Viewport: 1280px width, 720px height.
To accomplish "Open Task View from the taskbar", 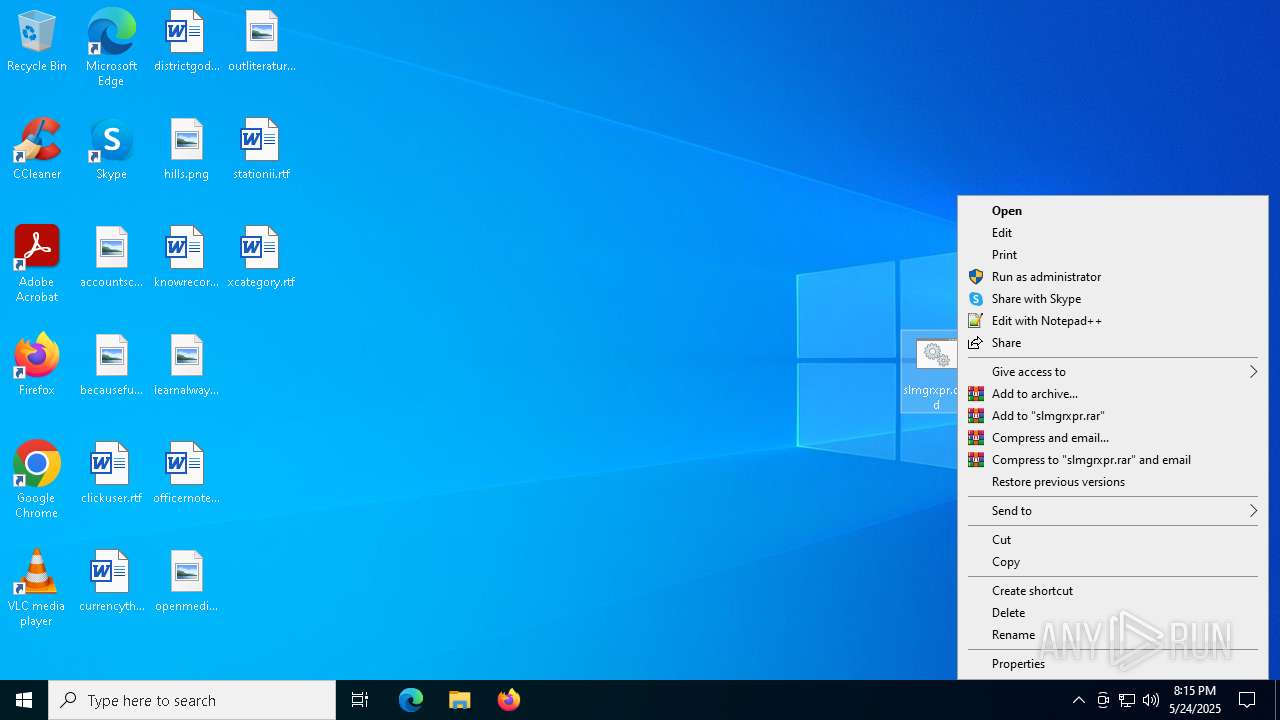I will pyautogui.click(x=360, y=700).
